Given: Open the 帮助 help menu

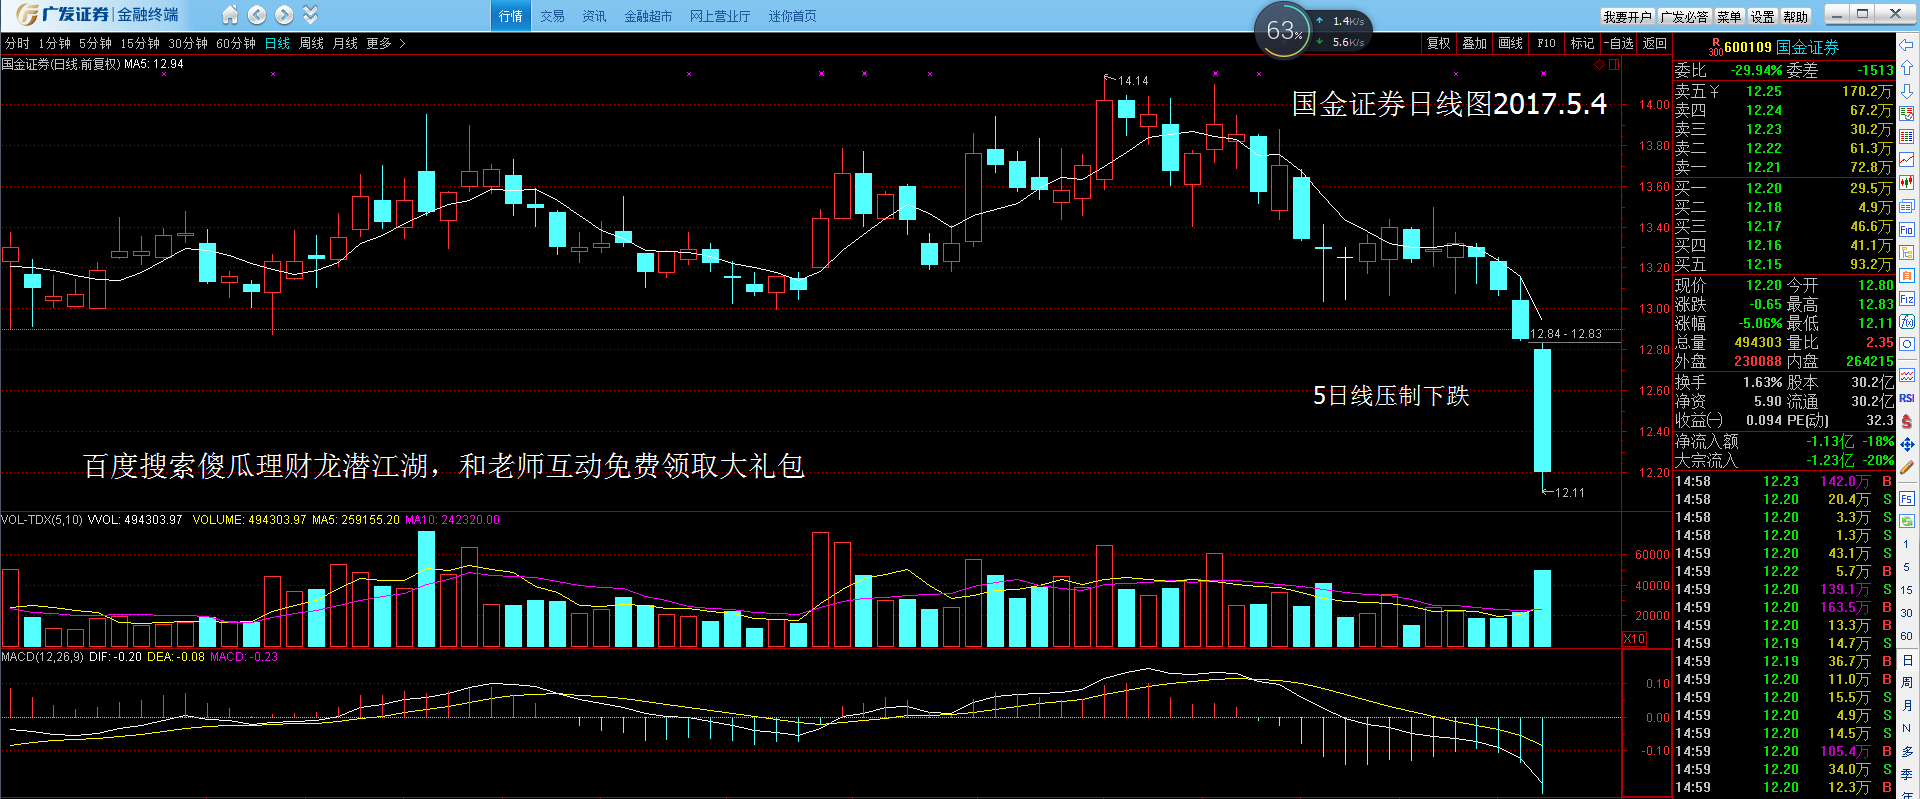Looking at the screenshot, I should click(1796, 17).
